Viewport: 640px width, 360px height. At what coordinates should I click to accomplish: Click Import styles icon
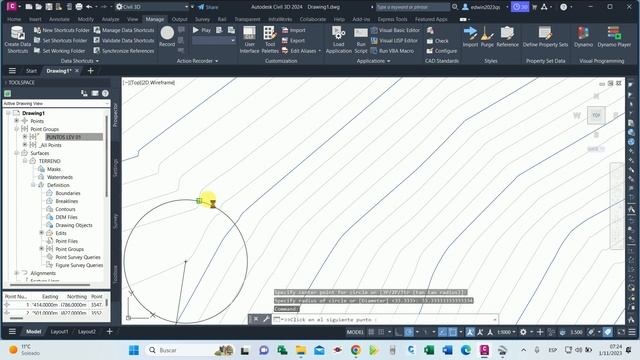point(470,37)
